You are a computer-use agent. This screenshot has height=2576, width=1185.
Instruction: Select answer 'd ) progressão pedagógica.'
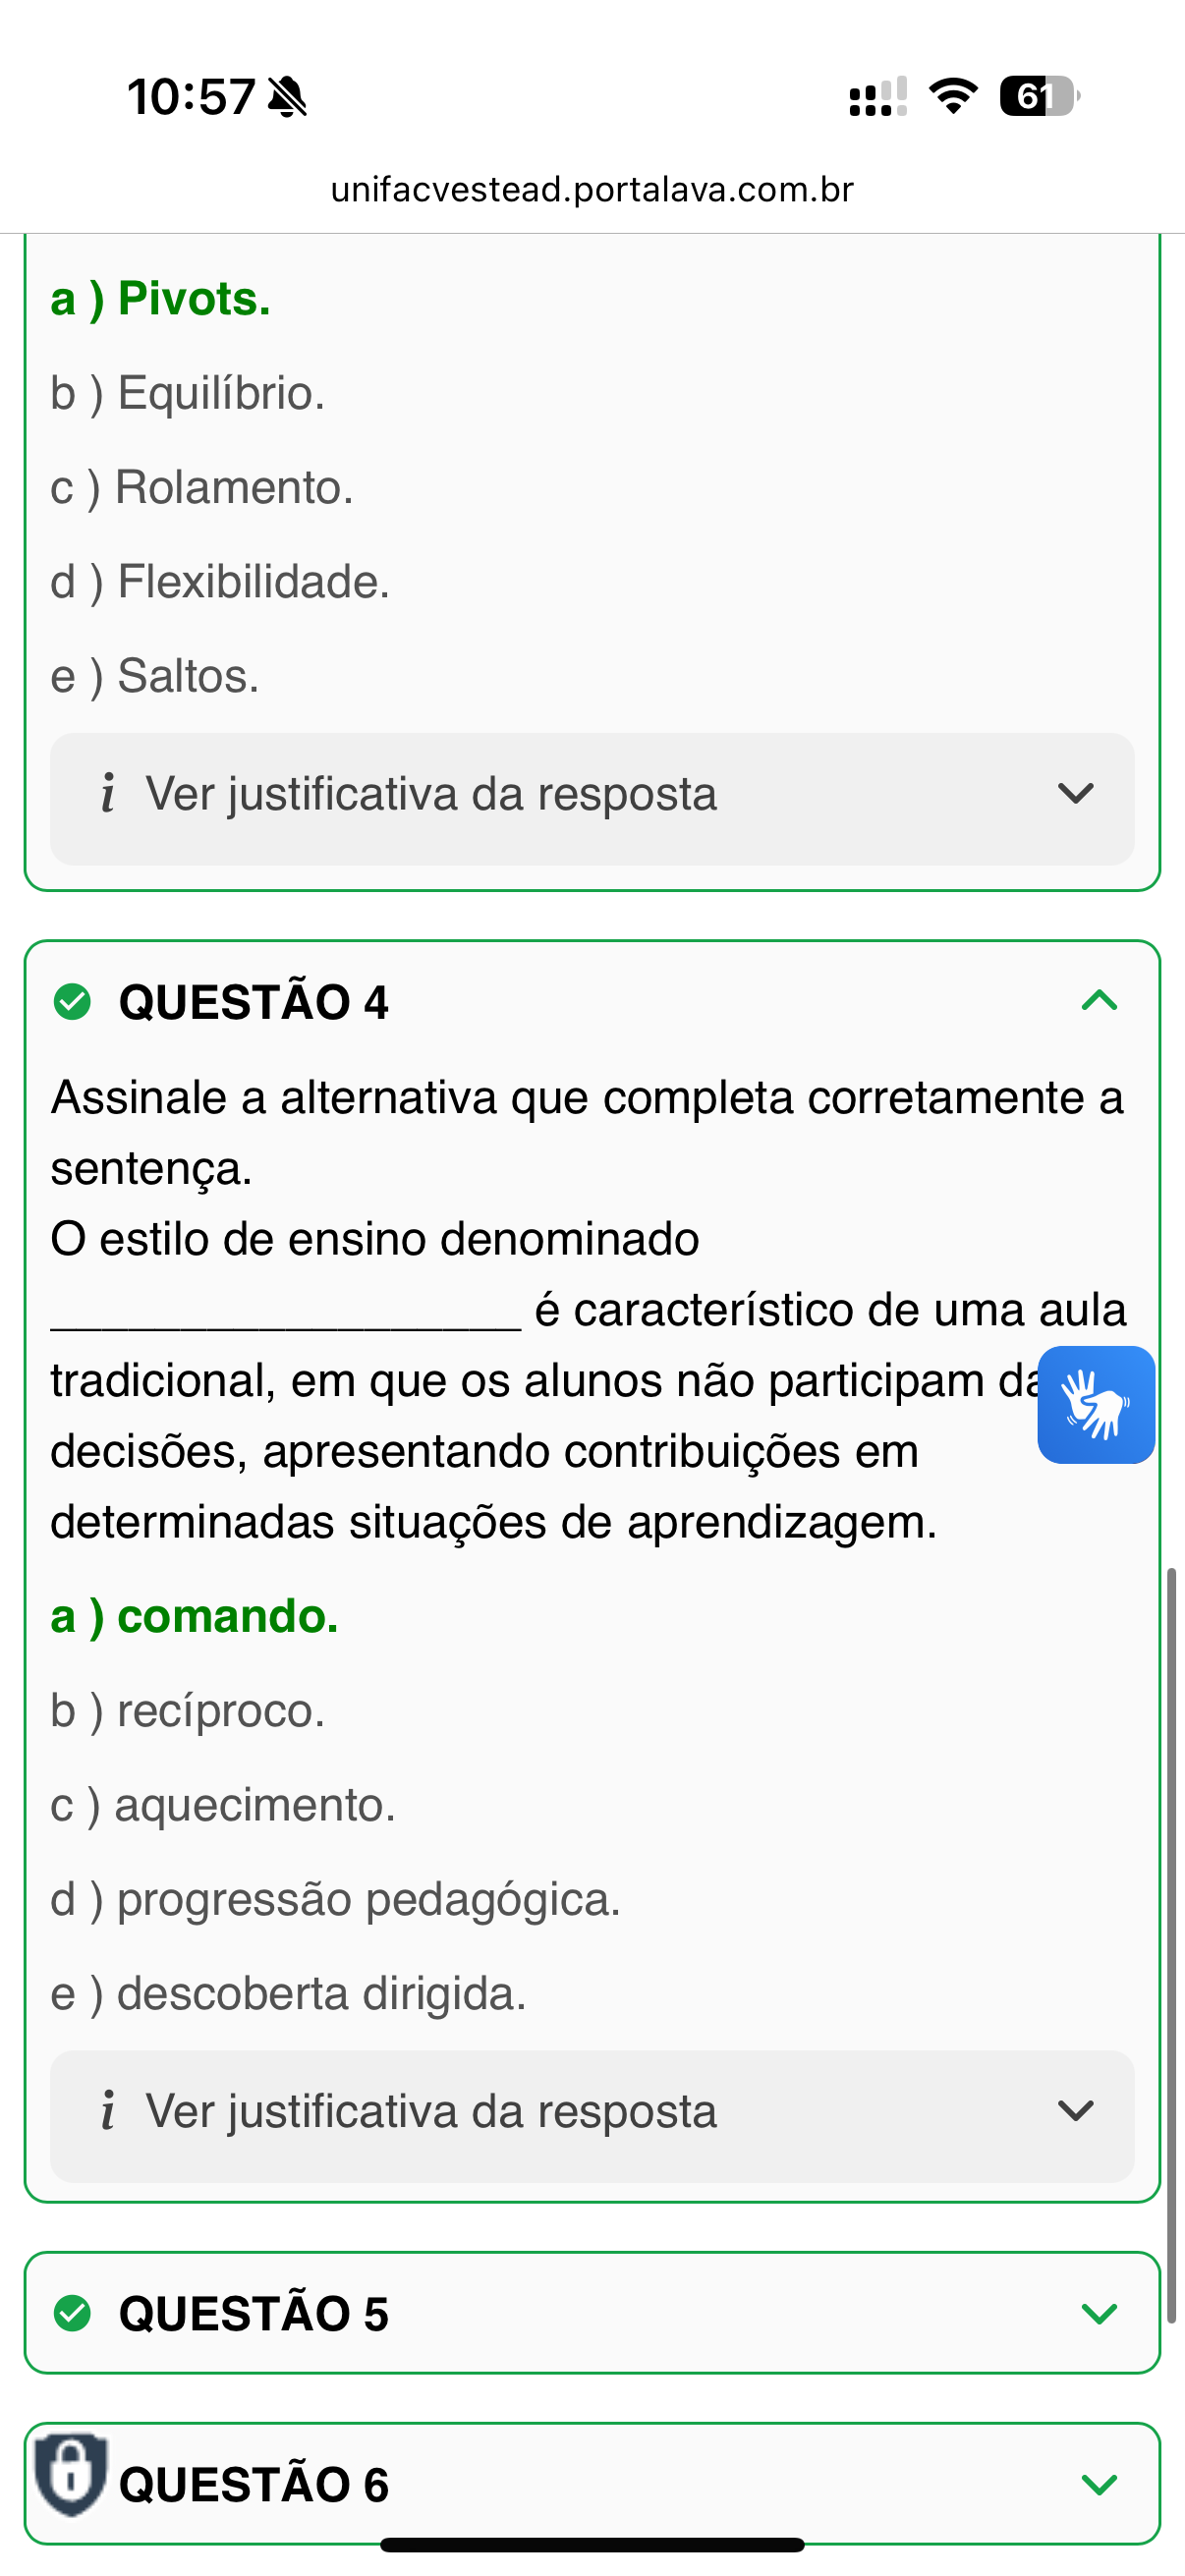(335, 1899)
